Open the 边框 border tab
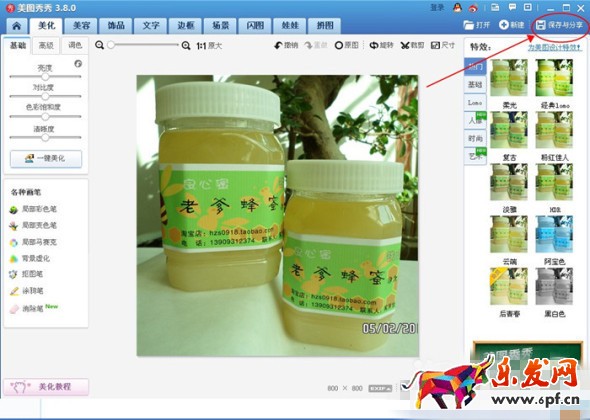This screenshot has width=590, height=420. click(186, 26)
